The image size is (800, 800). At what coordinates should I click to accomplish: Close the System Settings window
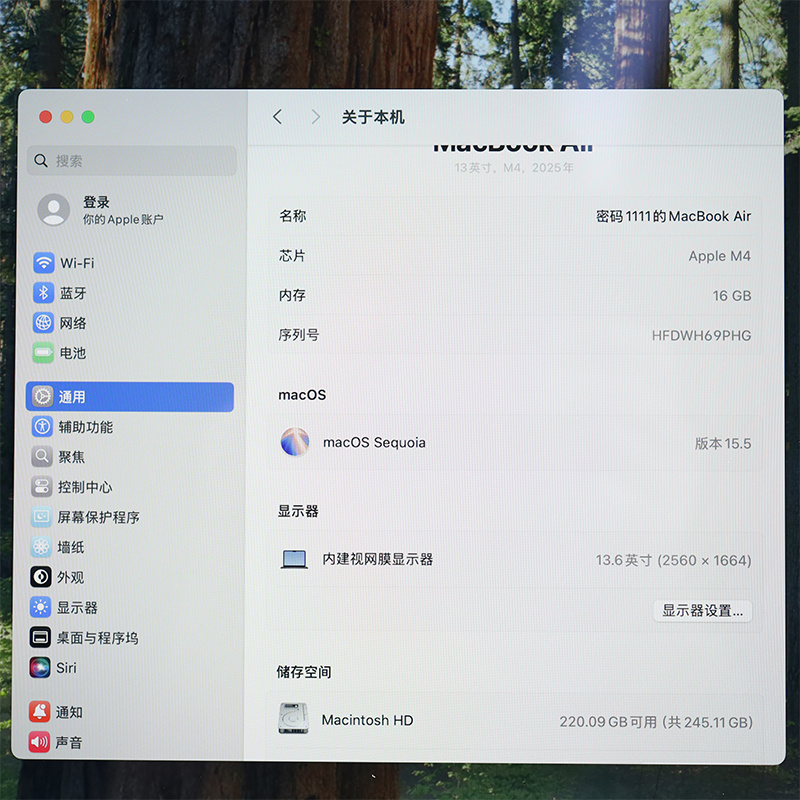45,117
